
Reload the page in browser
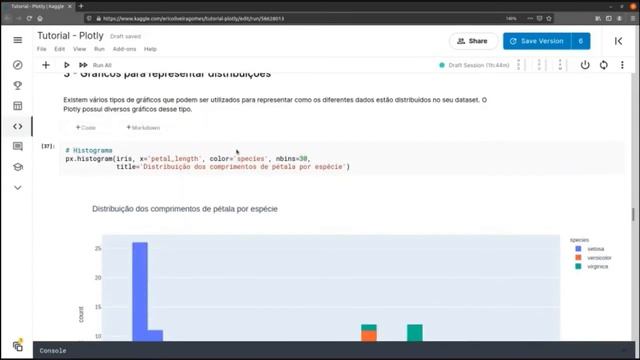coord(29,18)
